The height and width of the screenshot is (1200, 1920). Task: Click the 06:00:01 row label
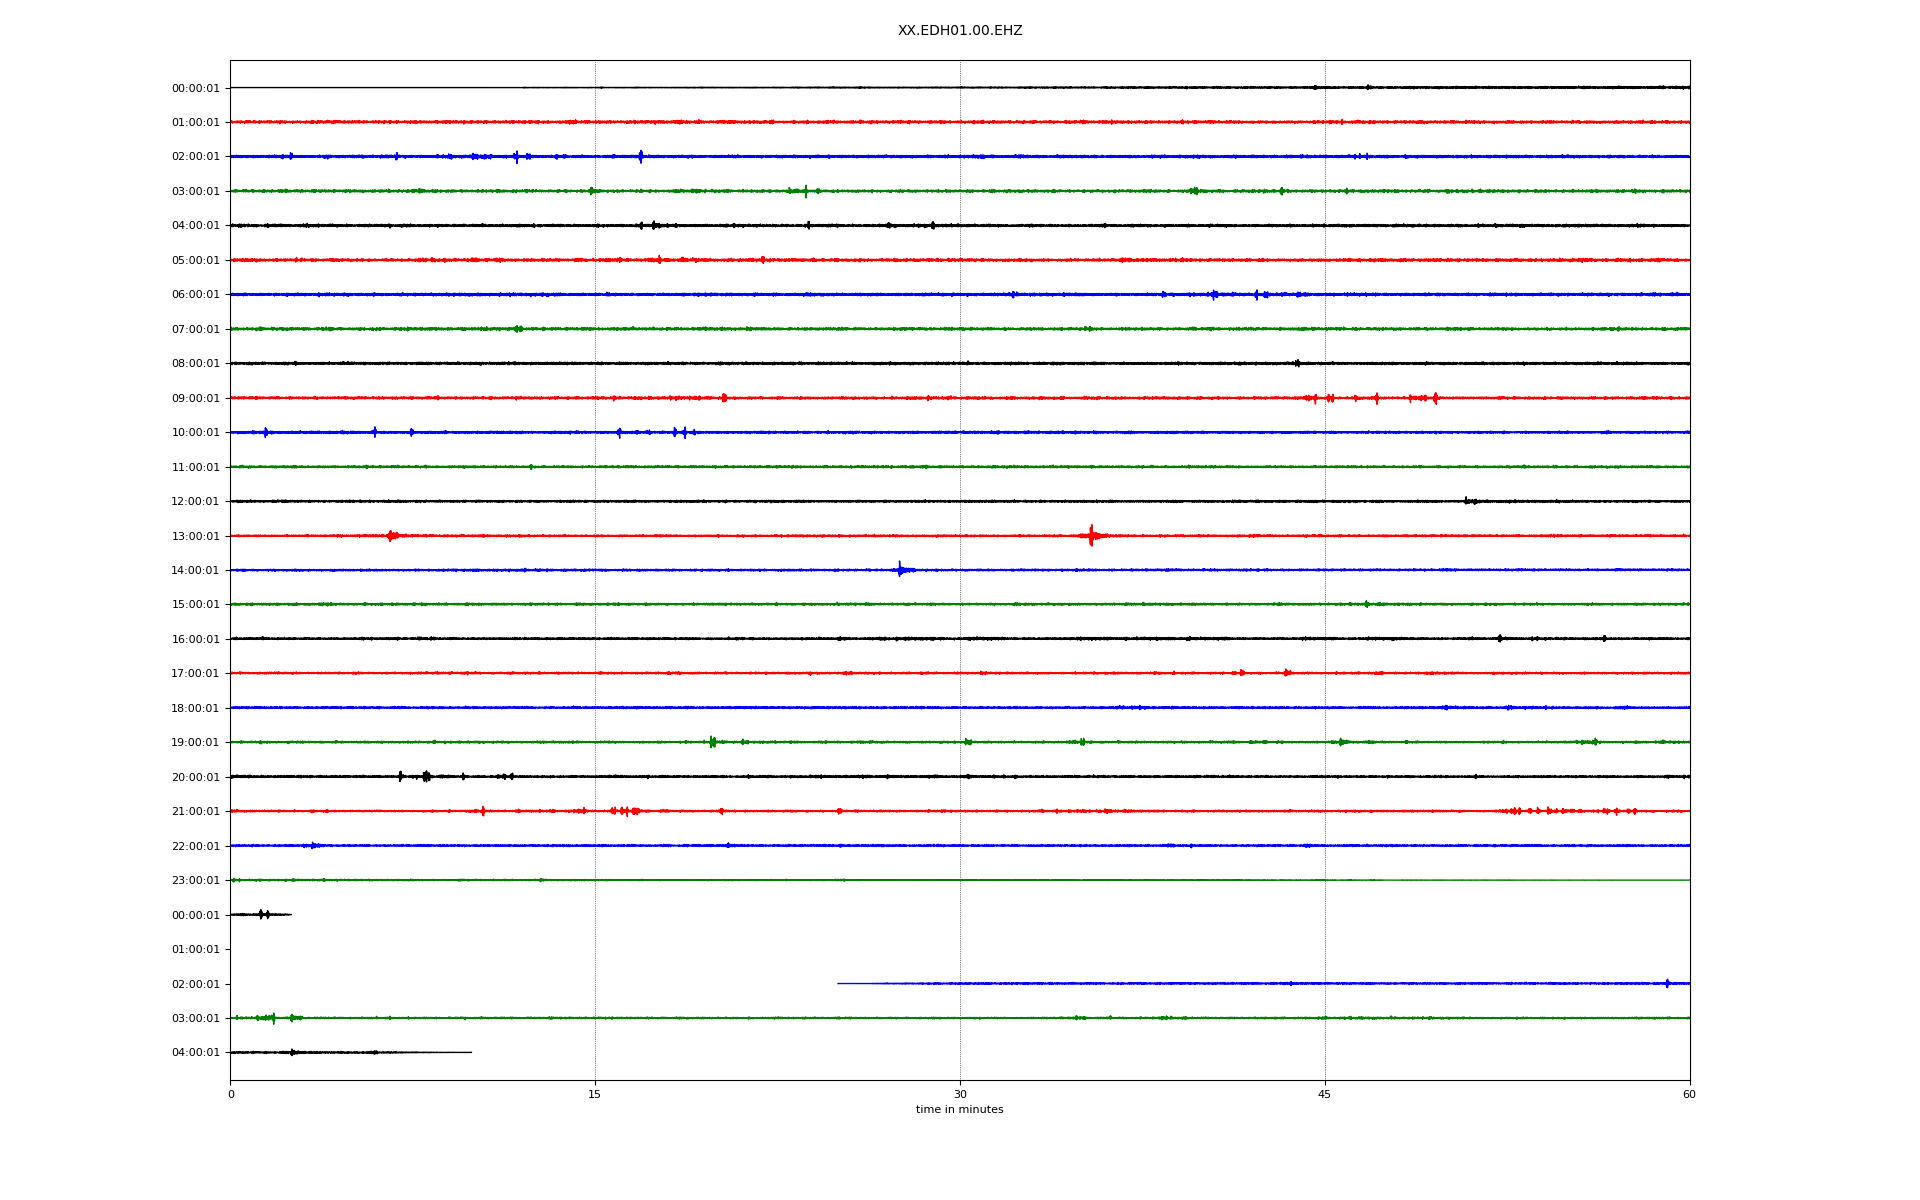click(x=195, y=295)
